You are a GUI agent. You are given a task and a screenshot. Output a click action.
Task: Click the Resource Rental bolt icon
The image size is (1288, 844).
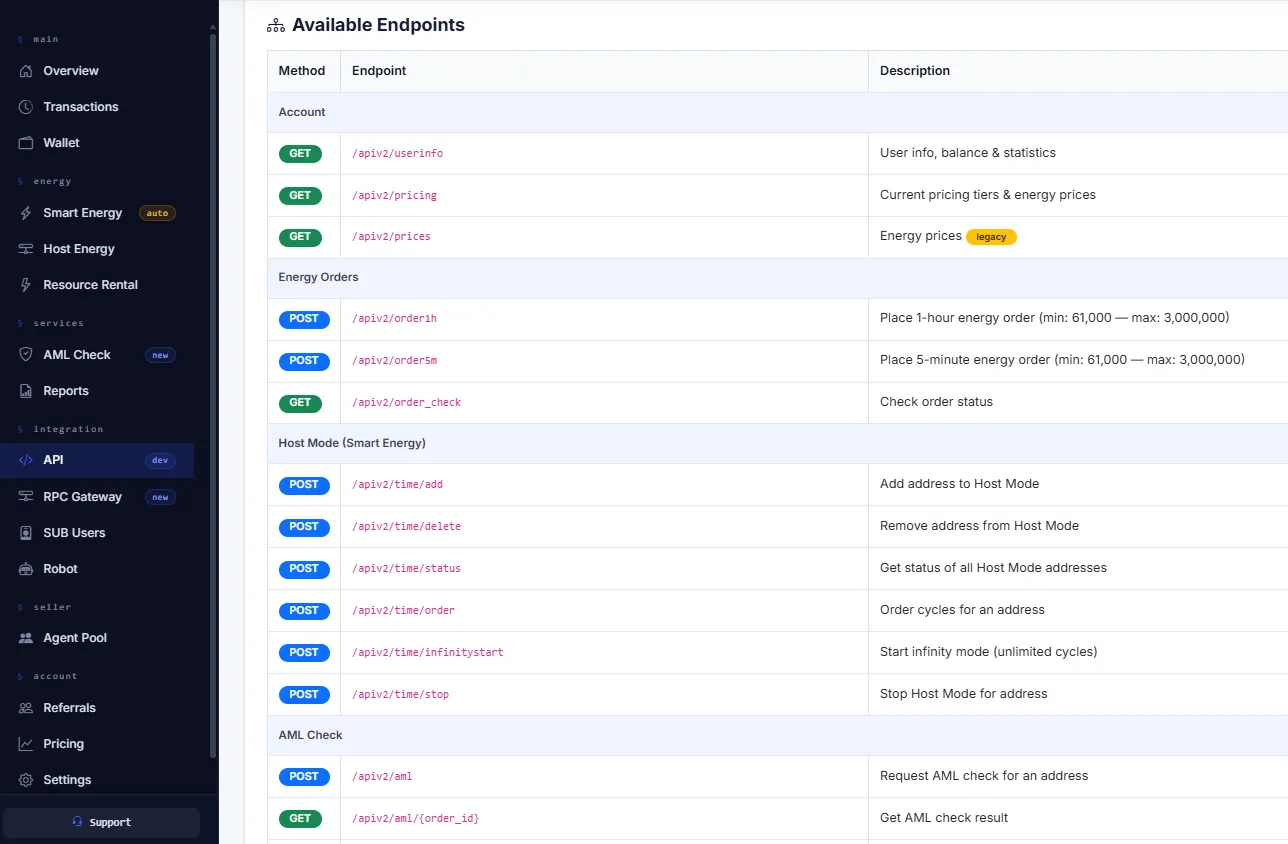[x=26, y=285]
